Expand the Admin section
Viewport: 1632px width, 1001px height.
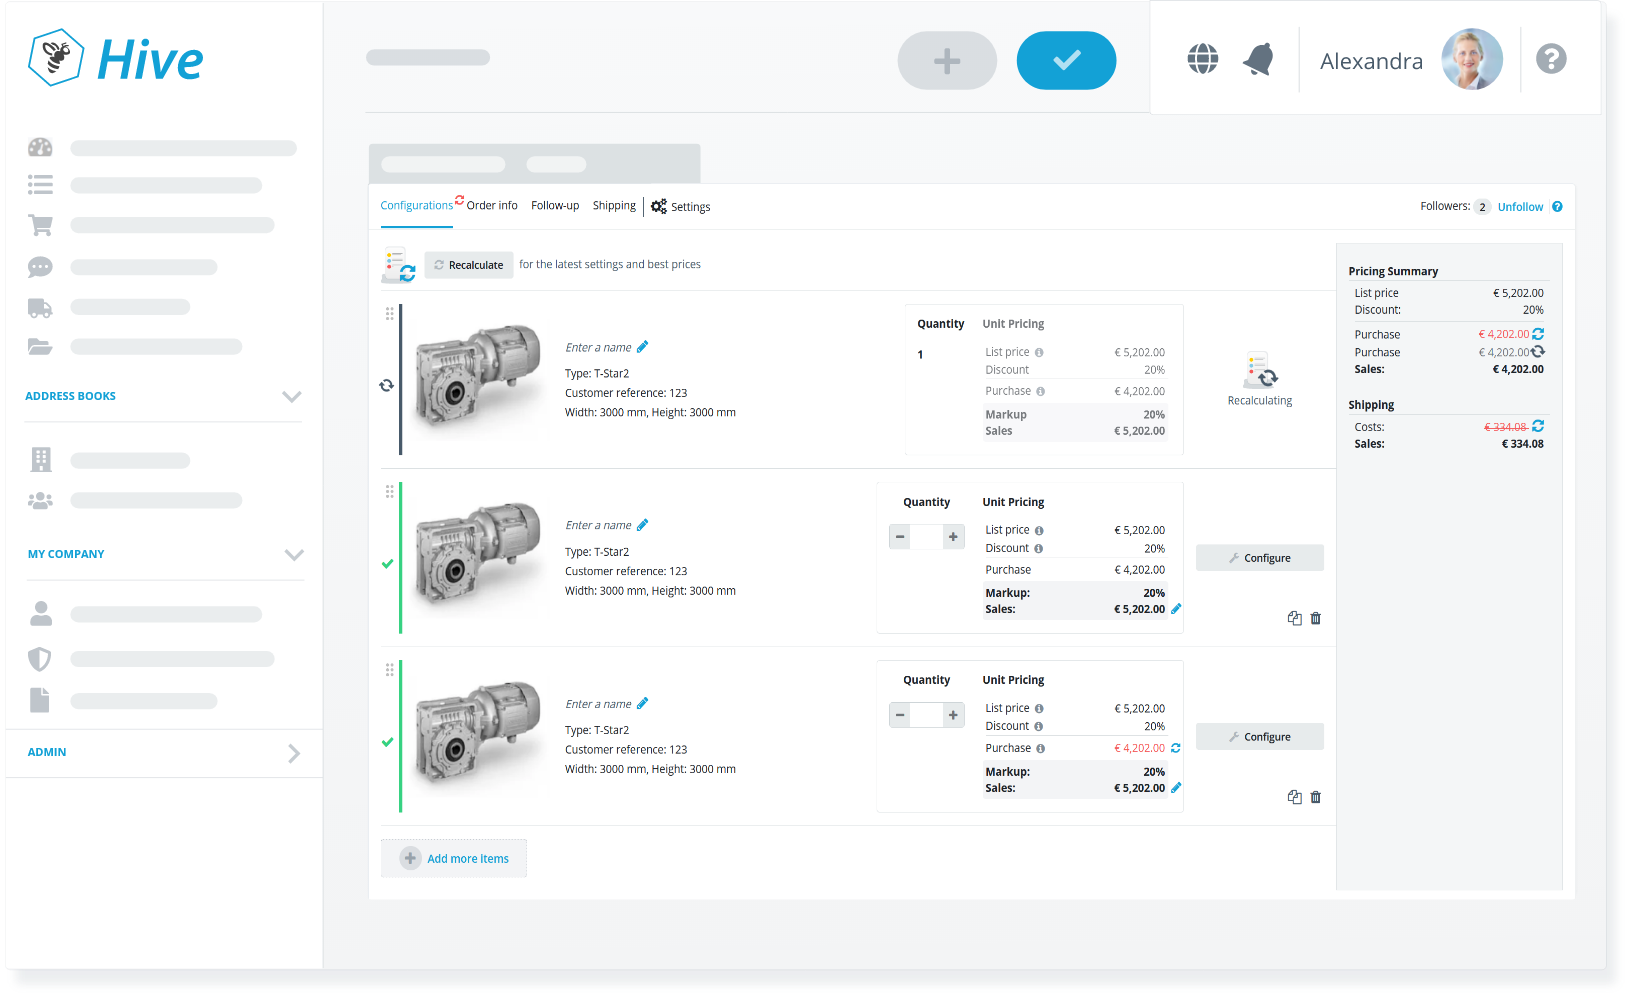[x=294, y=753]
